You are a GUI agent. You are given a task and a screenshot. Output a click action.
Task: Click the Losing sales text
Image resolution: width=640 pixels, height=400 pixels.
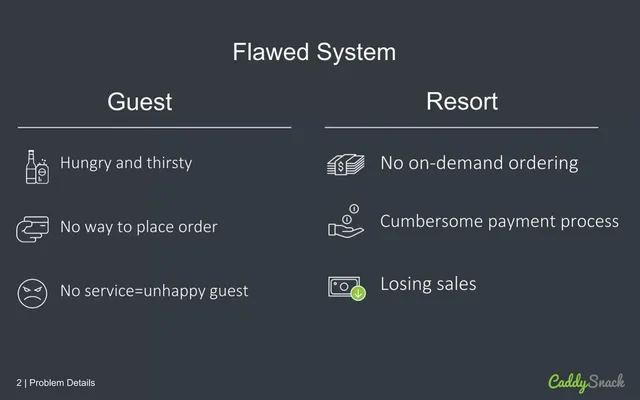pos(428,284)
